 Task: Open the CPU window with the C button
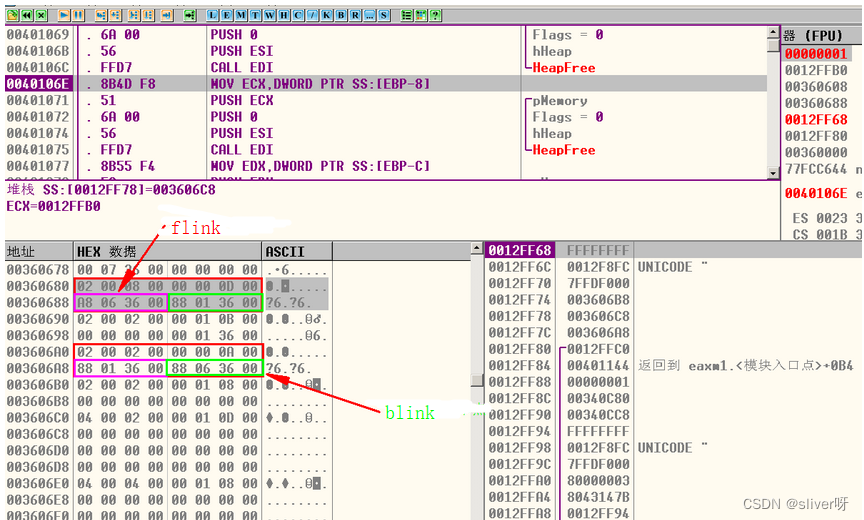click(x=298, y=15)
